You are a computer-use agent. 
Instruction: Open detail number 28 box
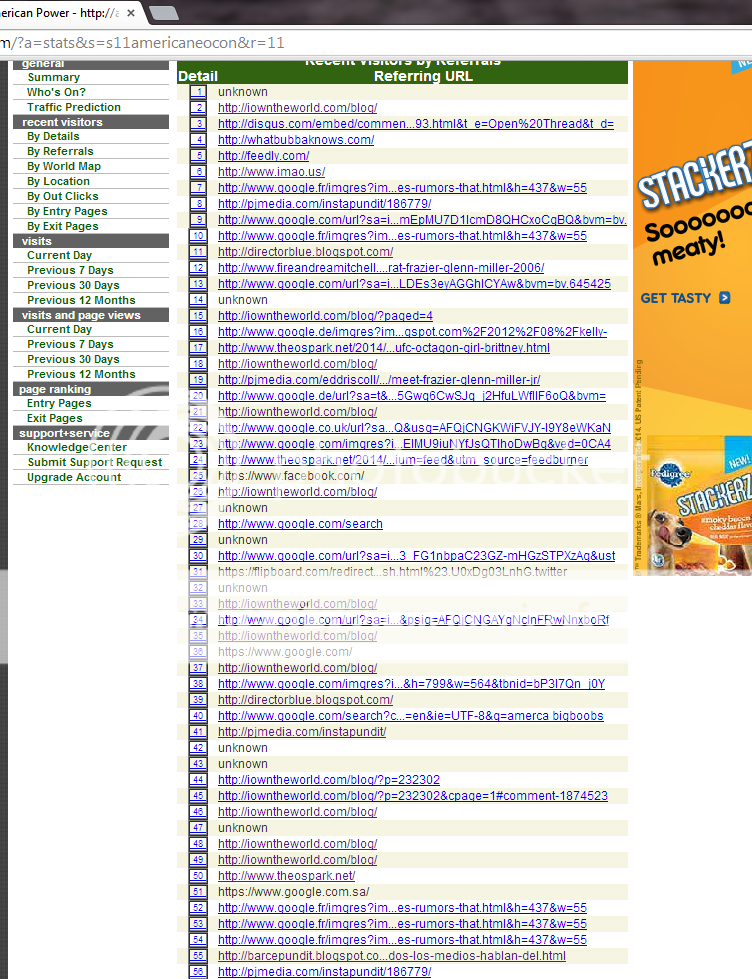coord(199,524)
